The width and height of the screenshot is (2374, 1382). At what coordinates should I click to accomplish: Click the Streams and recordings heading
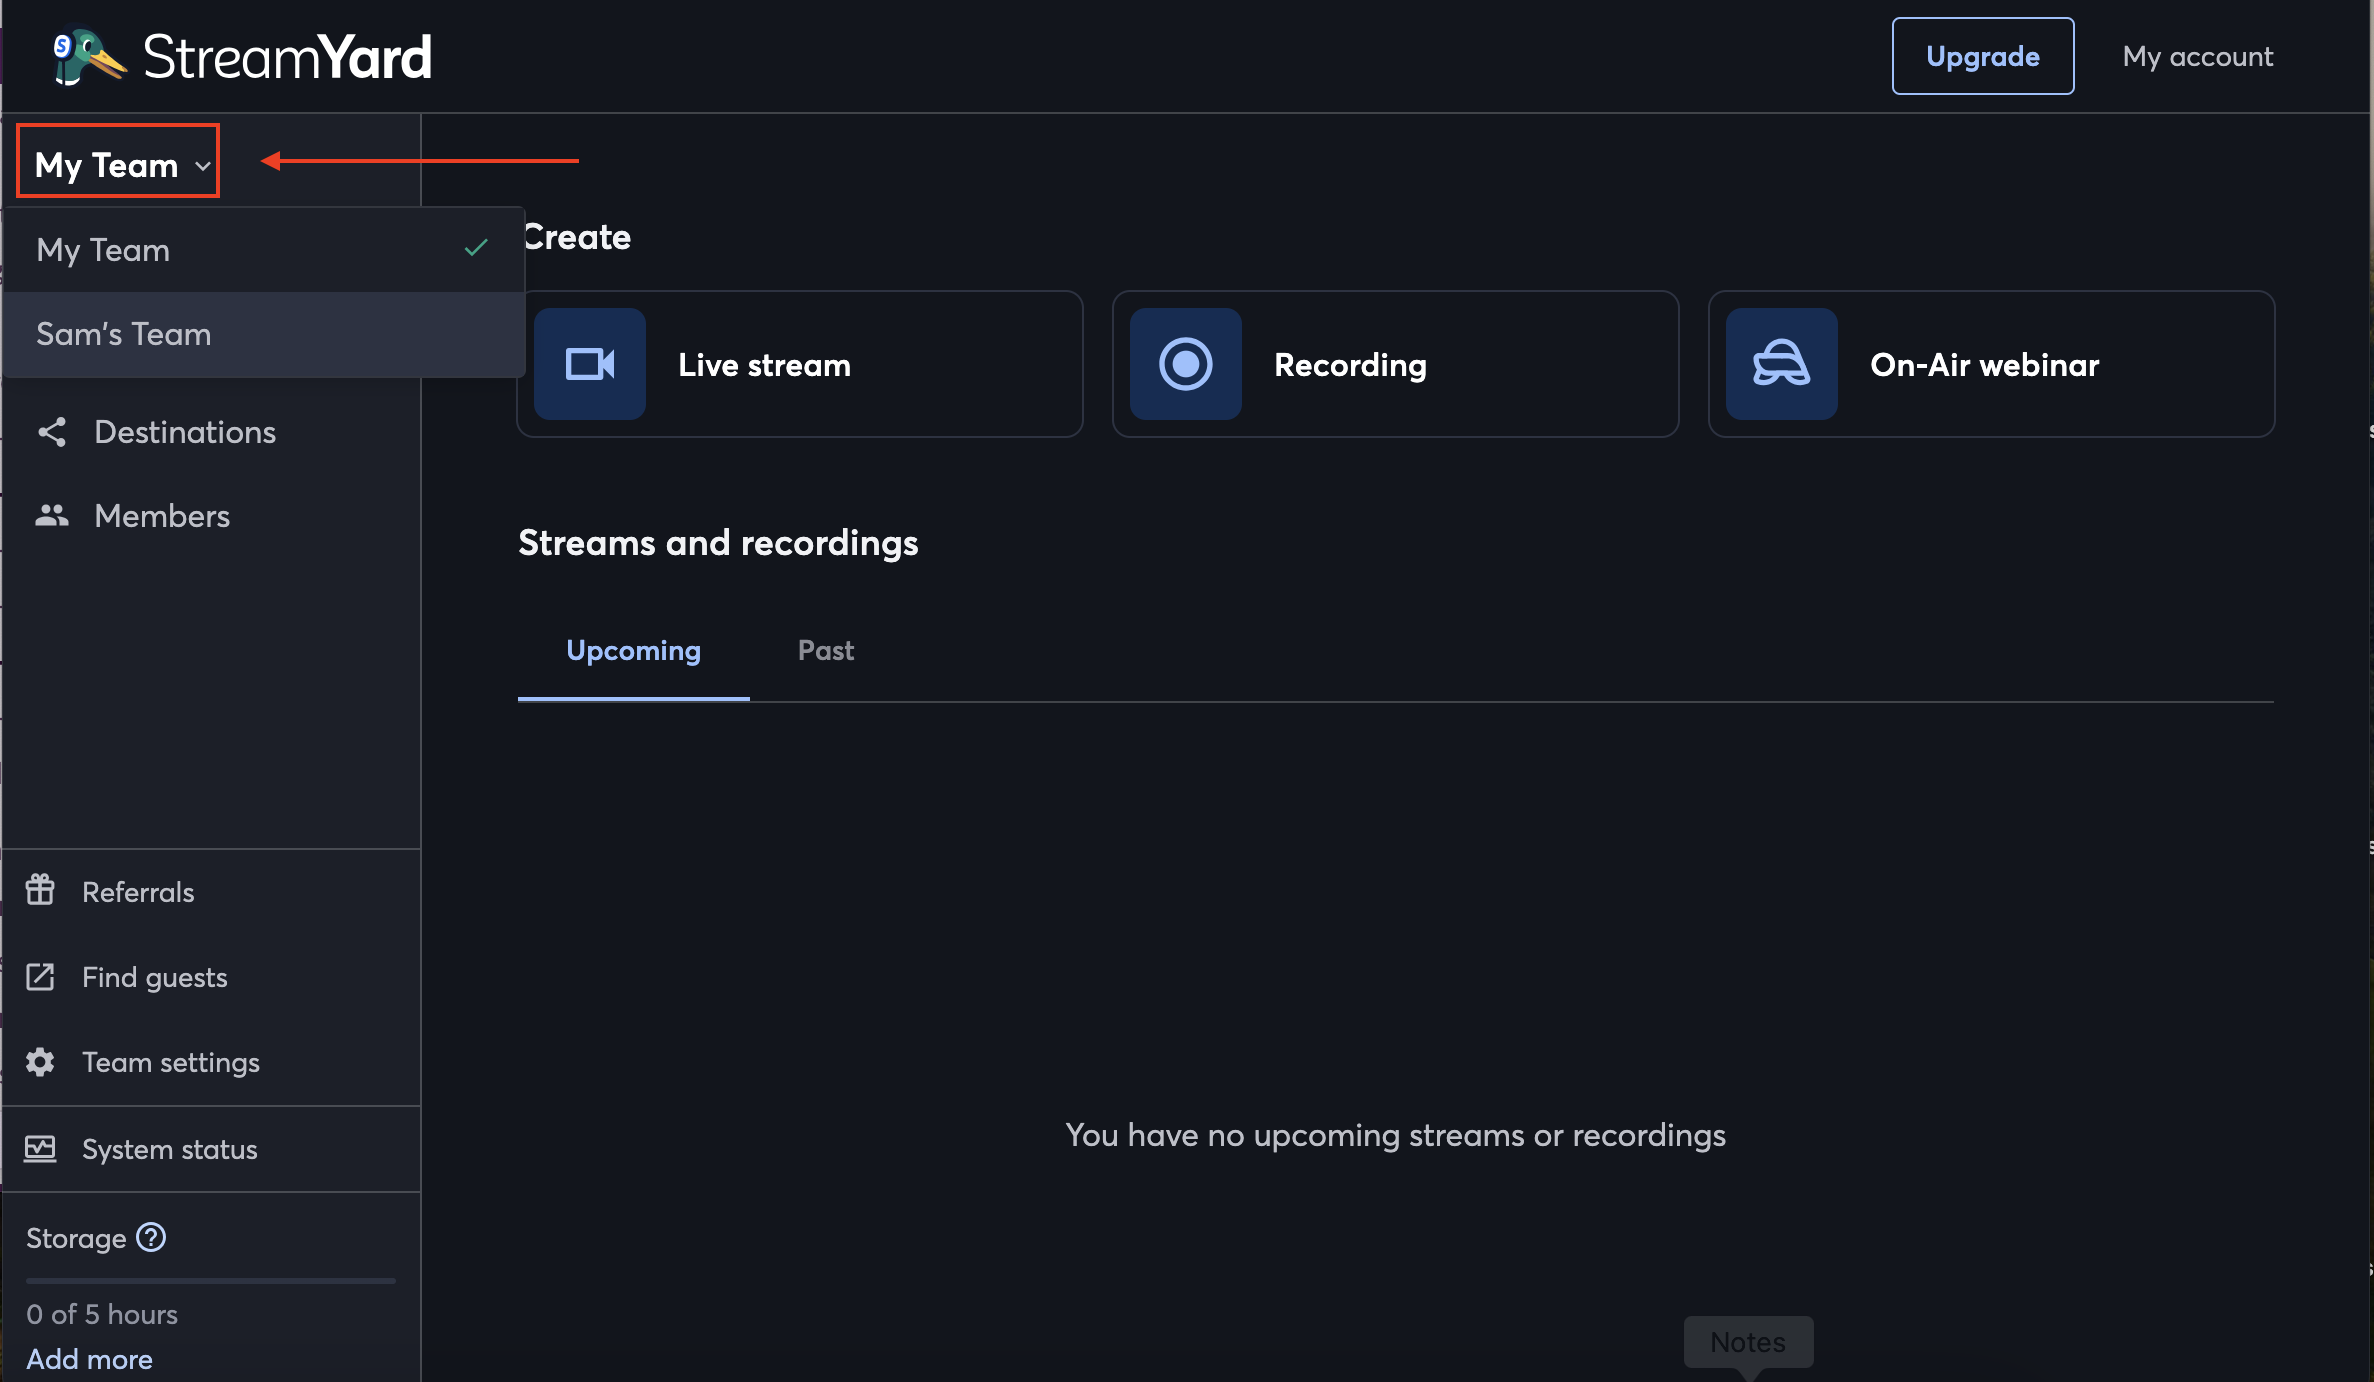718,543
